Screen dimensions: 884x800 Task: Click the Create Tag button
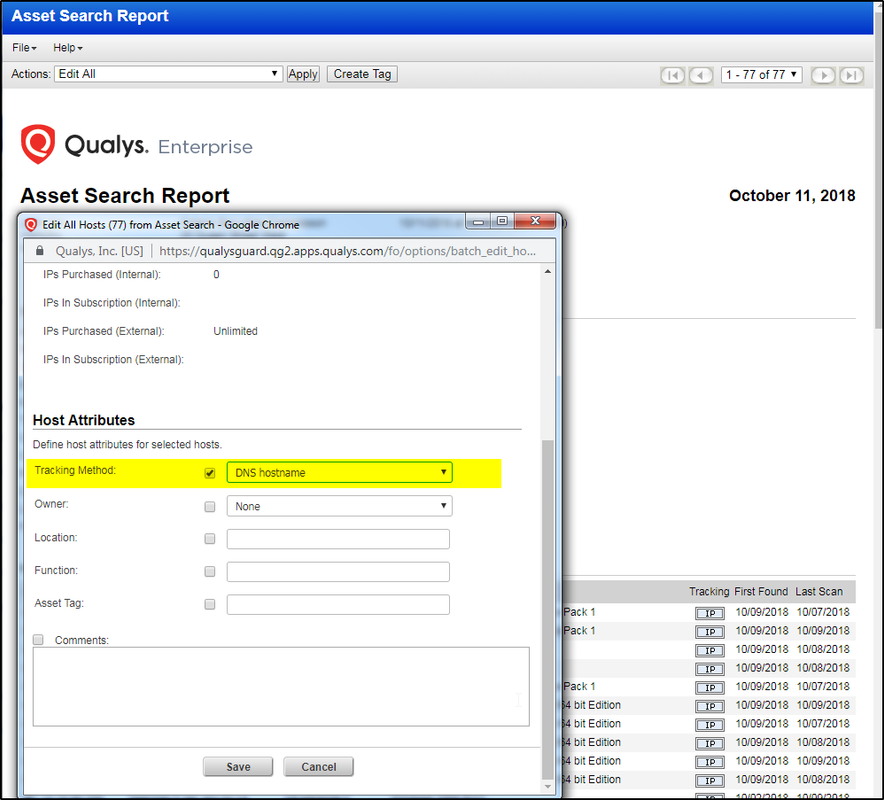coord(362,74)
